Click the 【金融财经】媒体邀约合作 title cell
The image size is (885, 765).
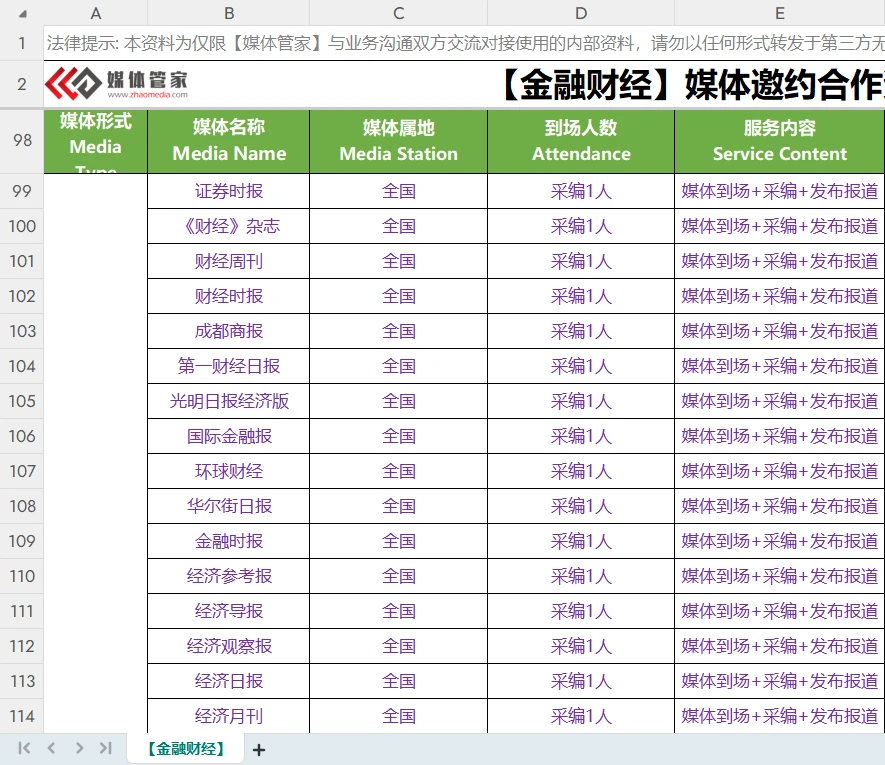click(464, 84)
